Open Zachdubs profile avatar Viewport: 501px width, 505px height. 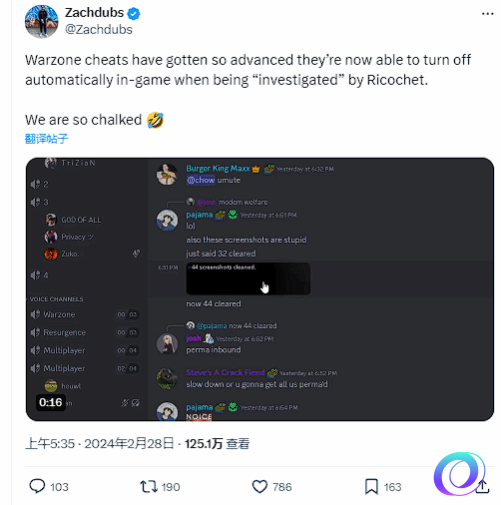click(42, 21)
